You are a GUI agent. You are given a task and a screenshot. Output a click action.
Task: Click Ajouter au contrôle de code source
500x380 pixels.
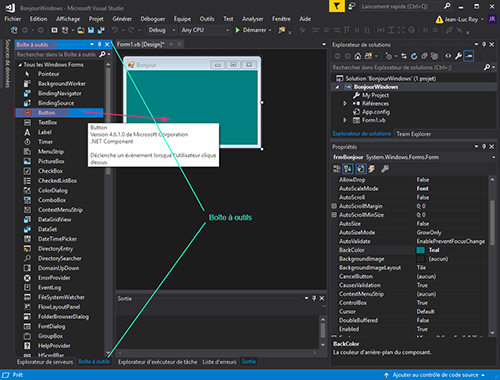point(435,375)
